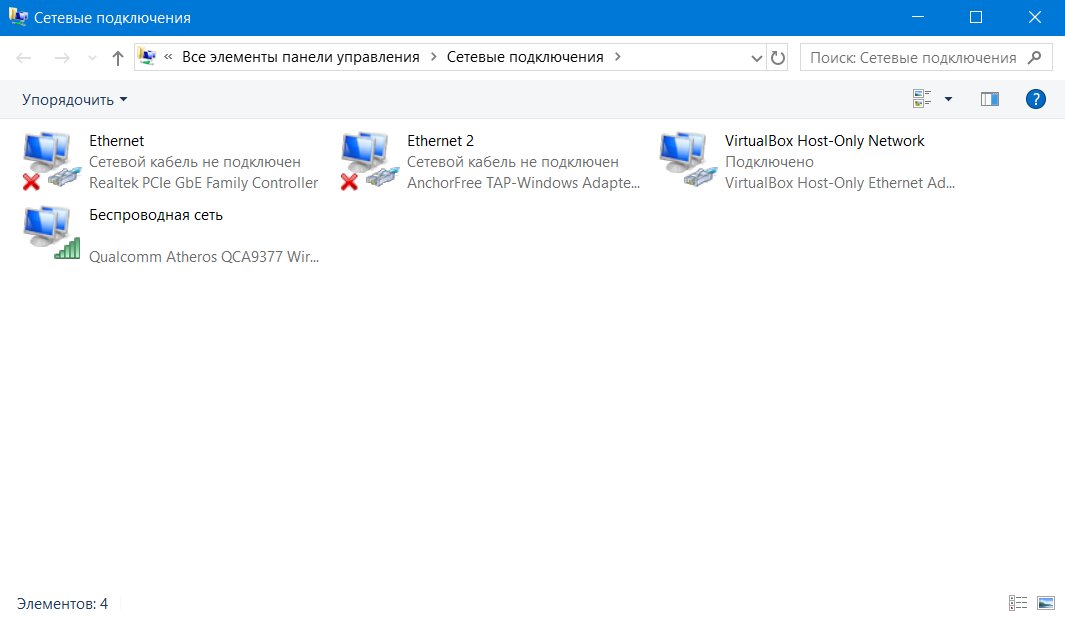Expand the address bar history dropdown
Screen dimensions: 1065x618
click(756, 58)
